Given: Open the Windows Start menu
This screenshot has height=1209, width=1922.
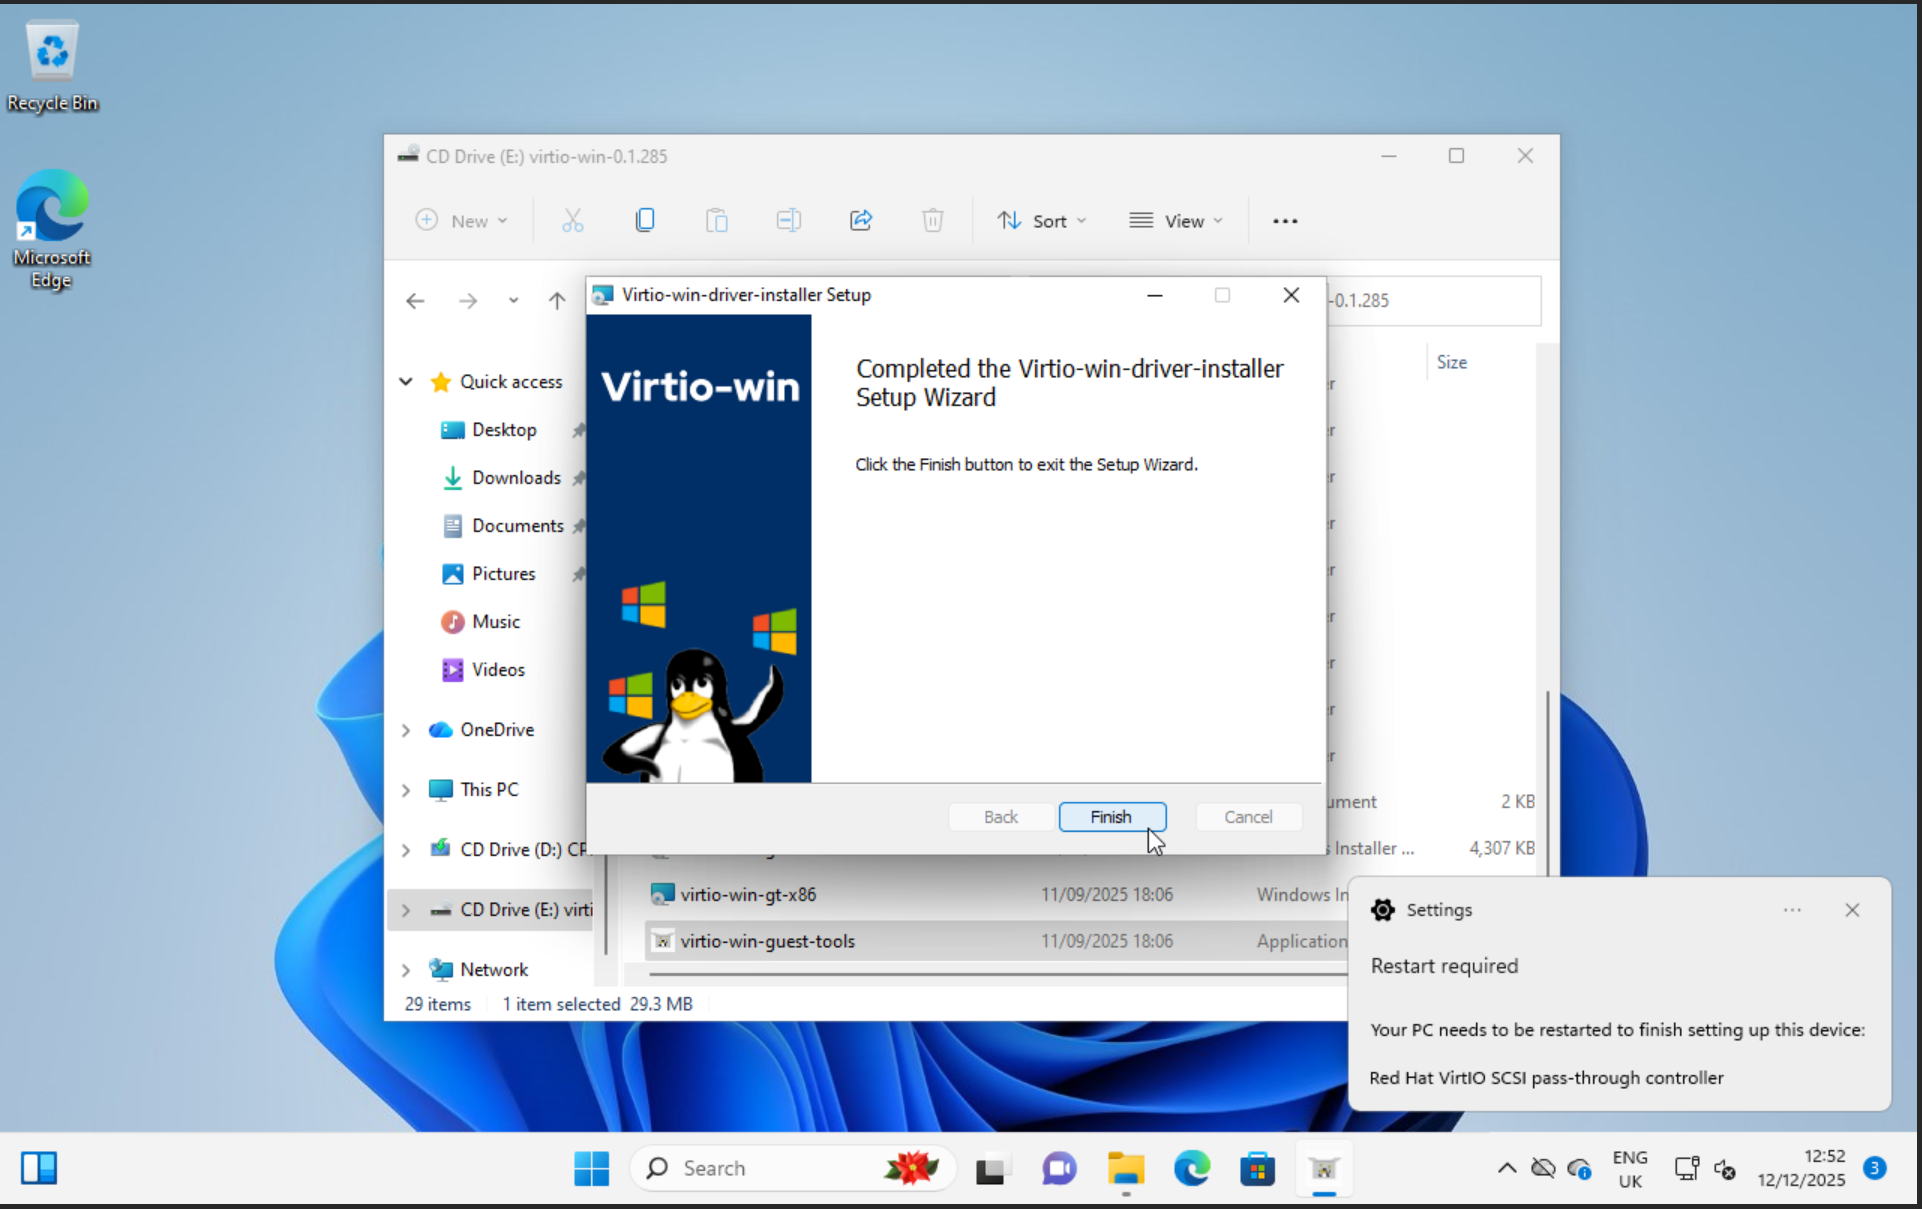Looking at the screenshot, I should pyautogui.click(x=591, y=1168).
